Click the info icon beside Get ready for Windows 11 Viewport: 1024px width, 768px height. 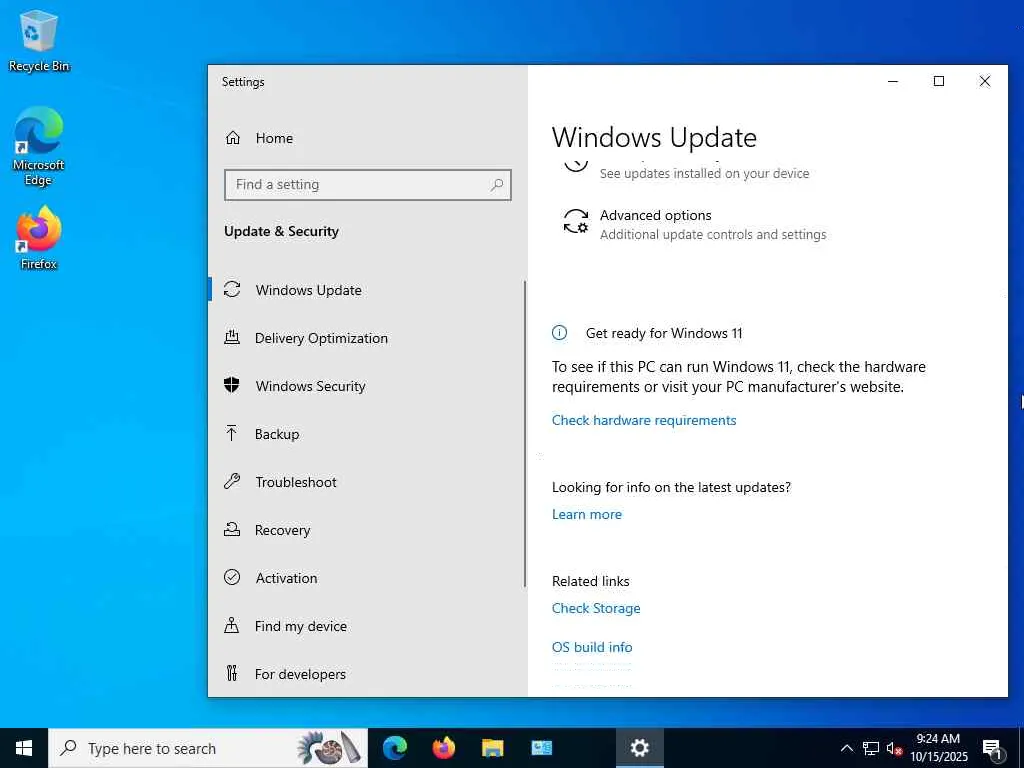560,333
